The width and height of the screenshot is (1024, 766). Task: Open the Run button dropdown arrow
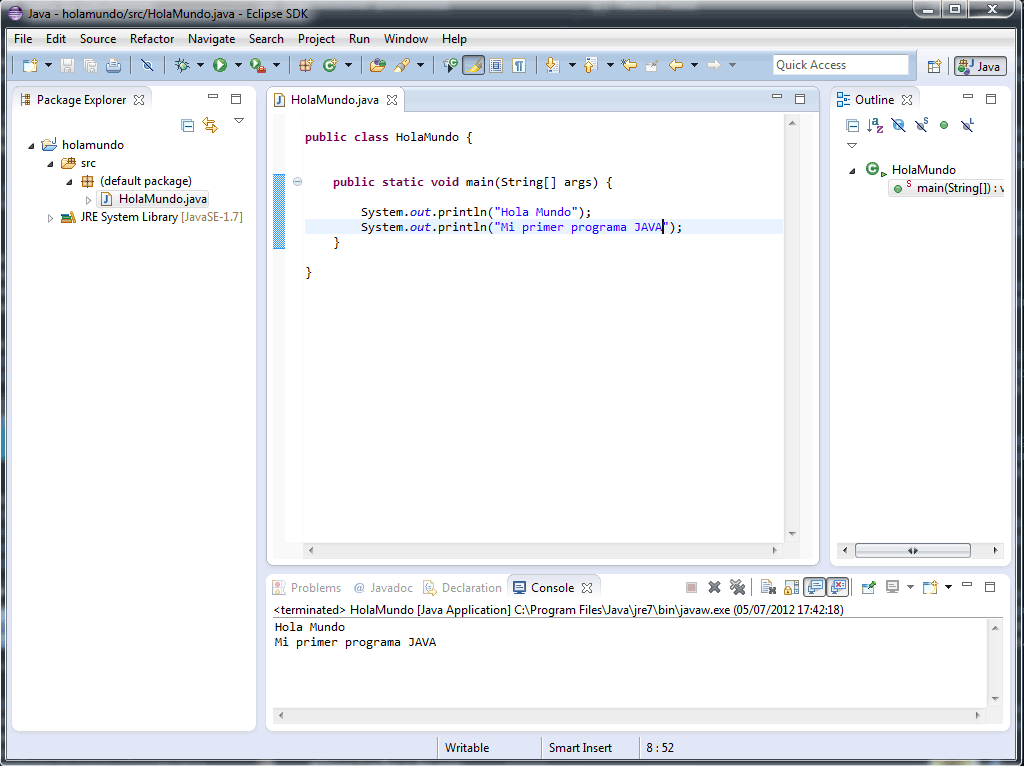coord(238,65)
